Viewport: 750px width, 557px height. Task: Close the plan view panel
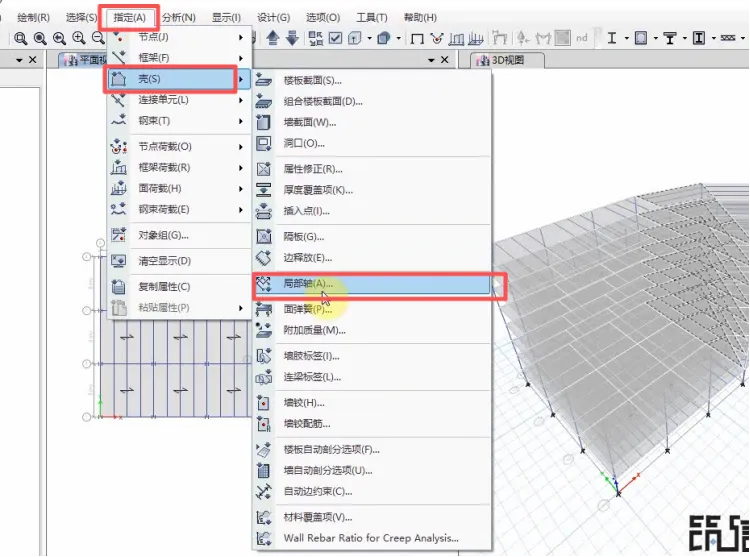point(444,60)
